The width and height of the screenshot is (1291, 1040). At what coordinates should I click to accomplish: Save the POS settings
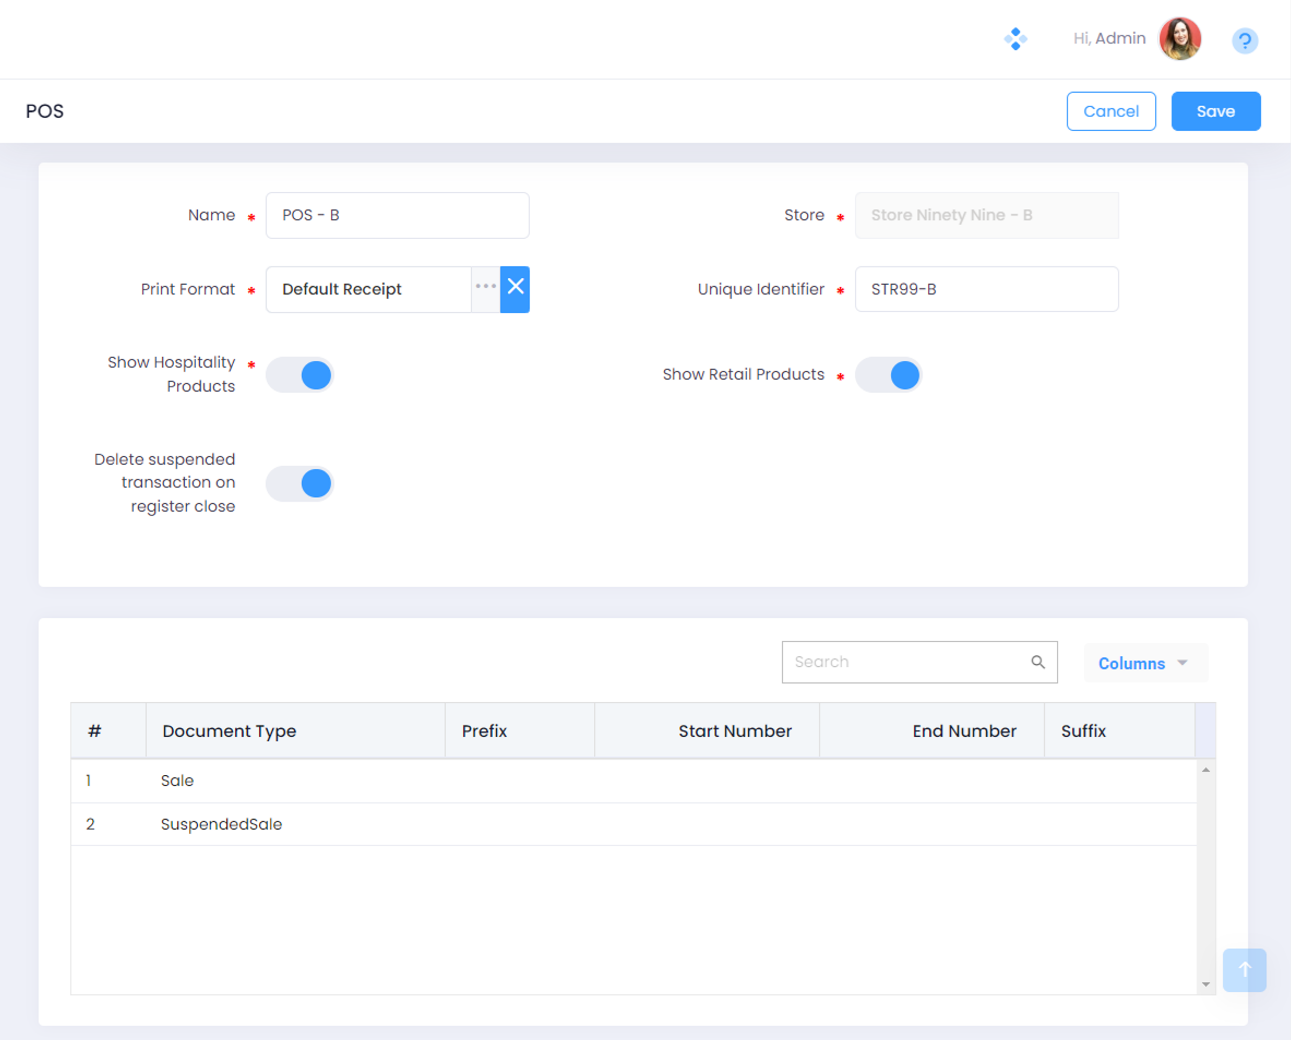point(1215,111)
